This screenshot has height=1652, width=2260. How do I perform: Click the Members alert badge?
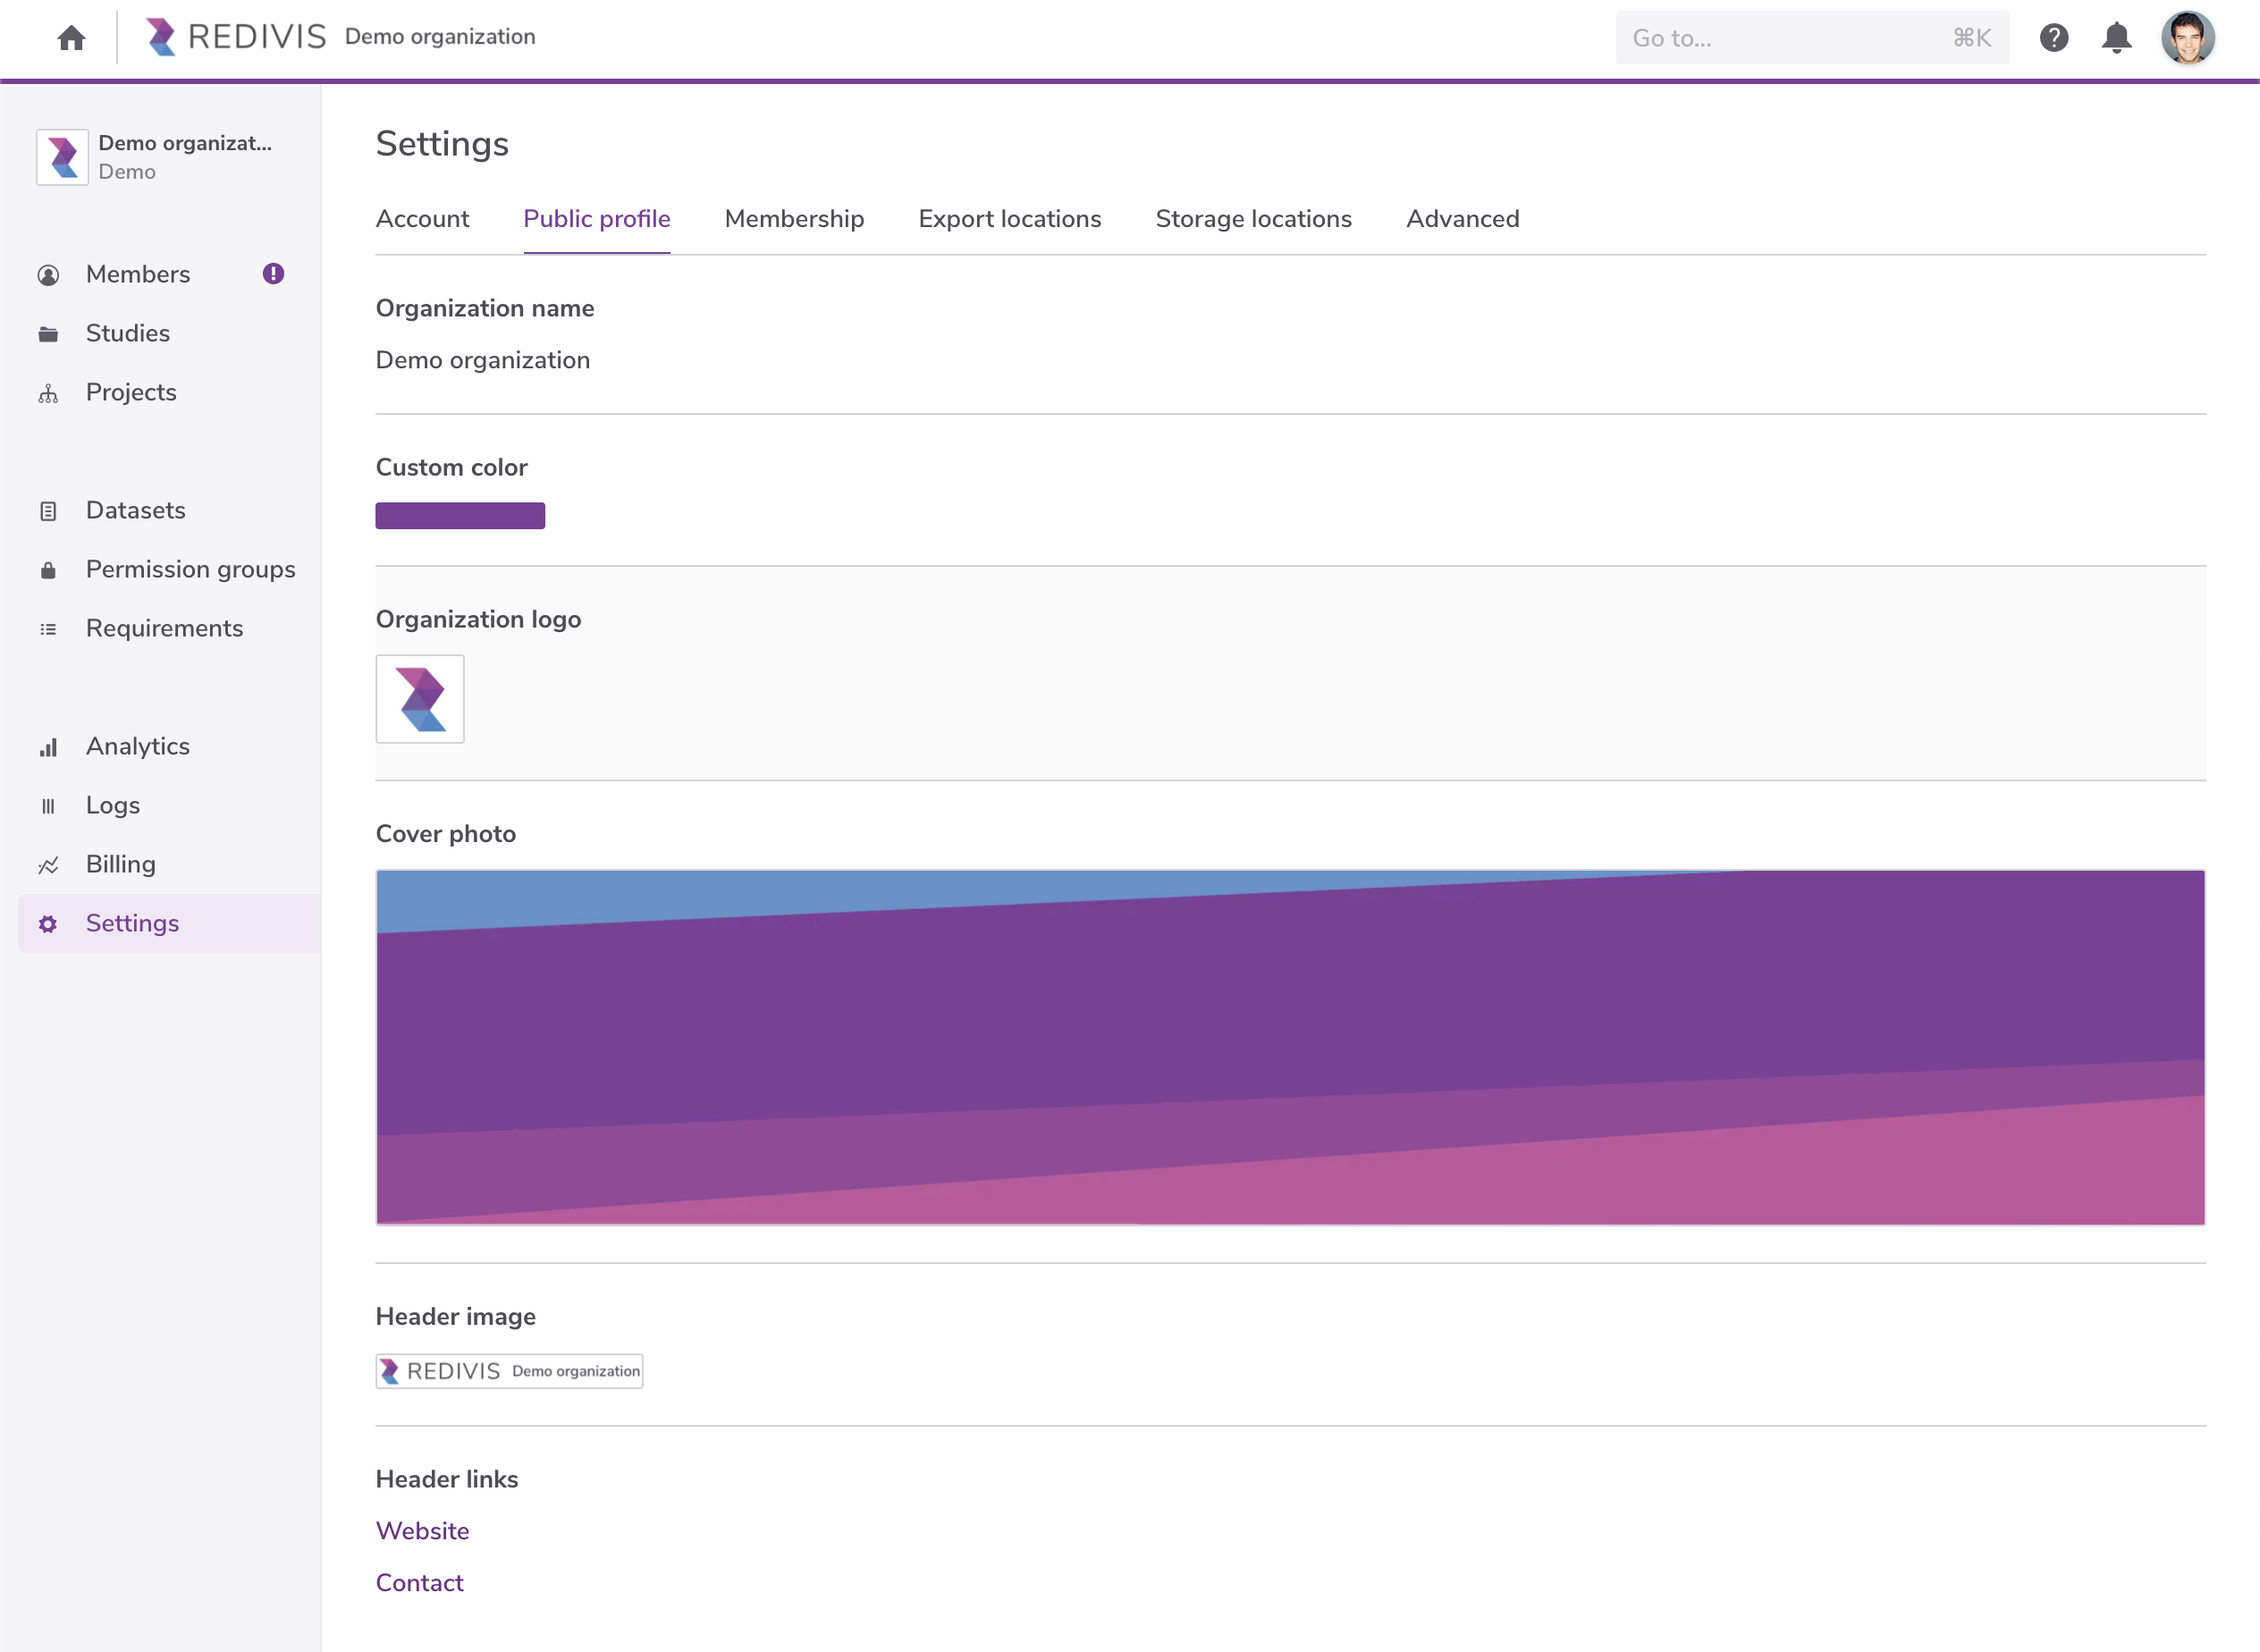point(273,274)
